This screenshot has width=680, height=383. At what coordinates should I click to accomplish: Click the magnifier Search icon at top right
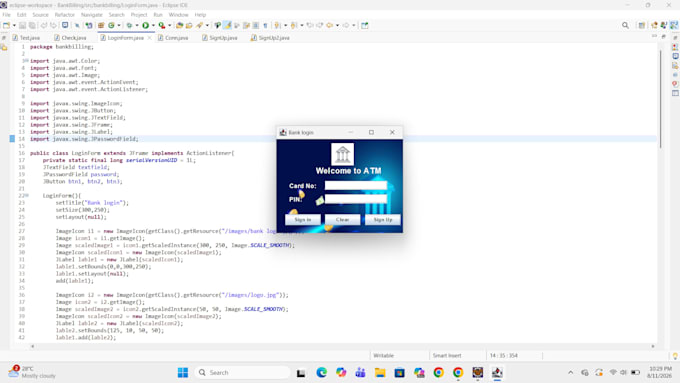(x=625, y=26)
